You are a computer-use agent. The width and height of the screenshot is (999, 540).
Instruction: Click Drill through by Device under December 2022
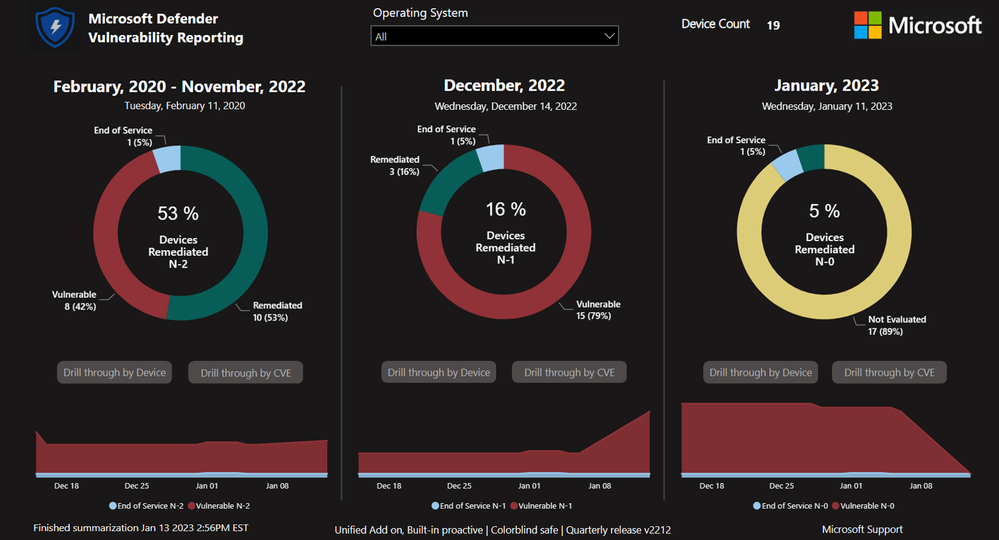pyautogui.click(x=438, y=373)
